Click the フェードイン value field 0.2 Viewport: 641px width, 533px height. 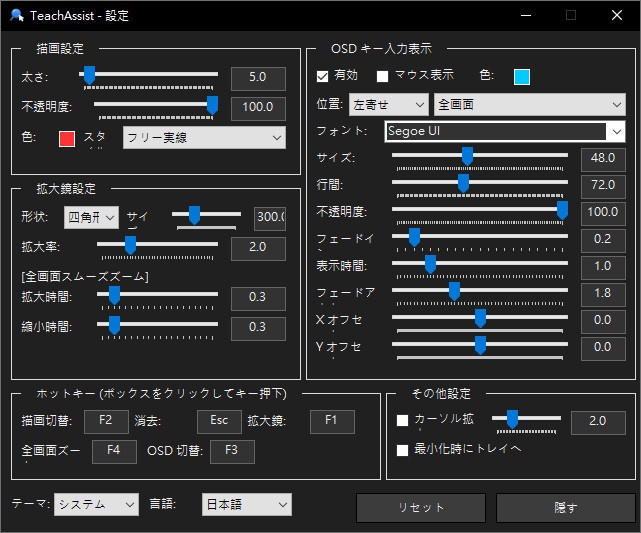pyautogui.click(x=603, y=241)
